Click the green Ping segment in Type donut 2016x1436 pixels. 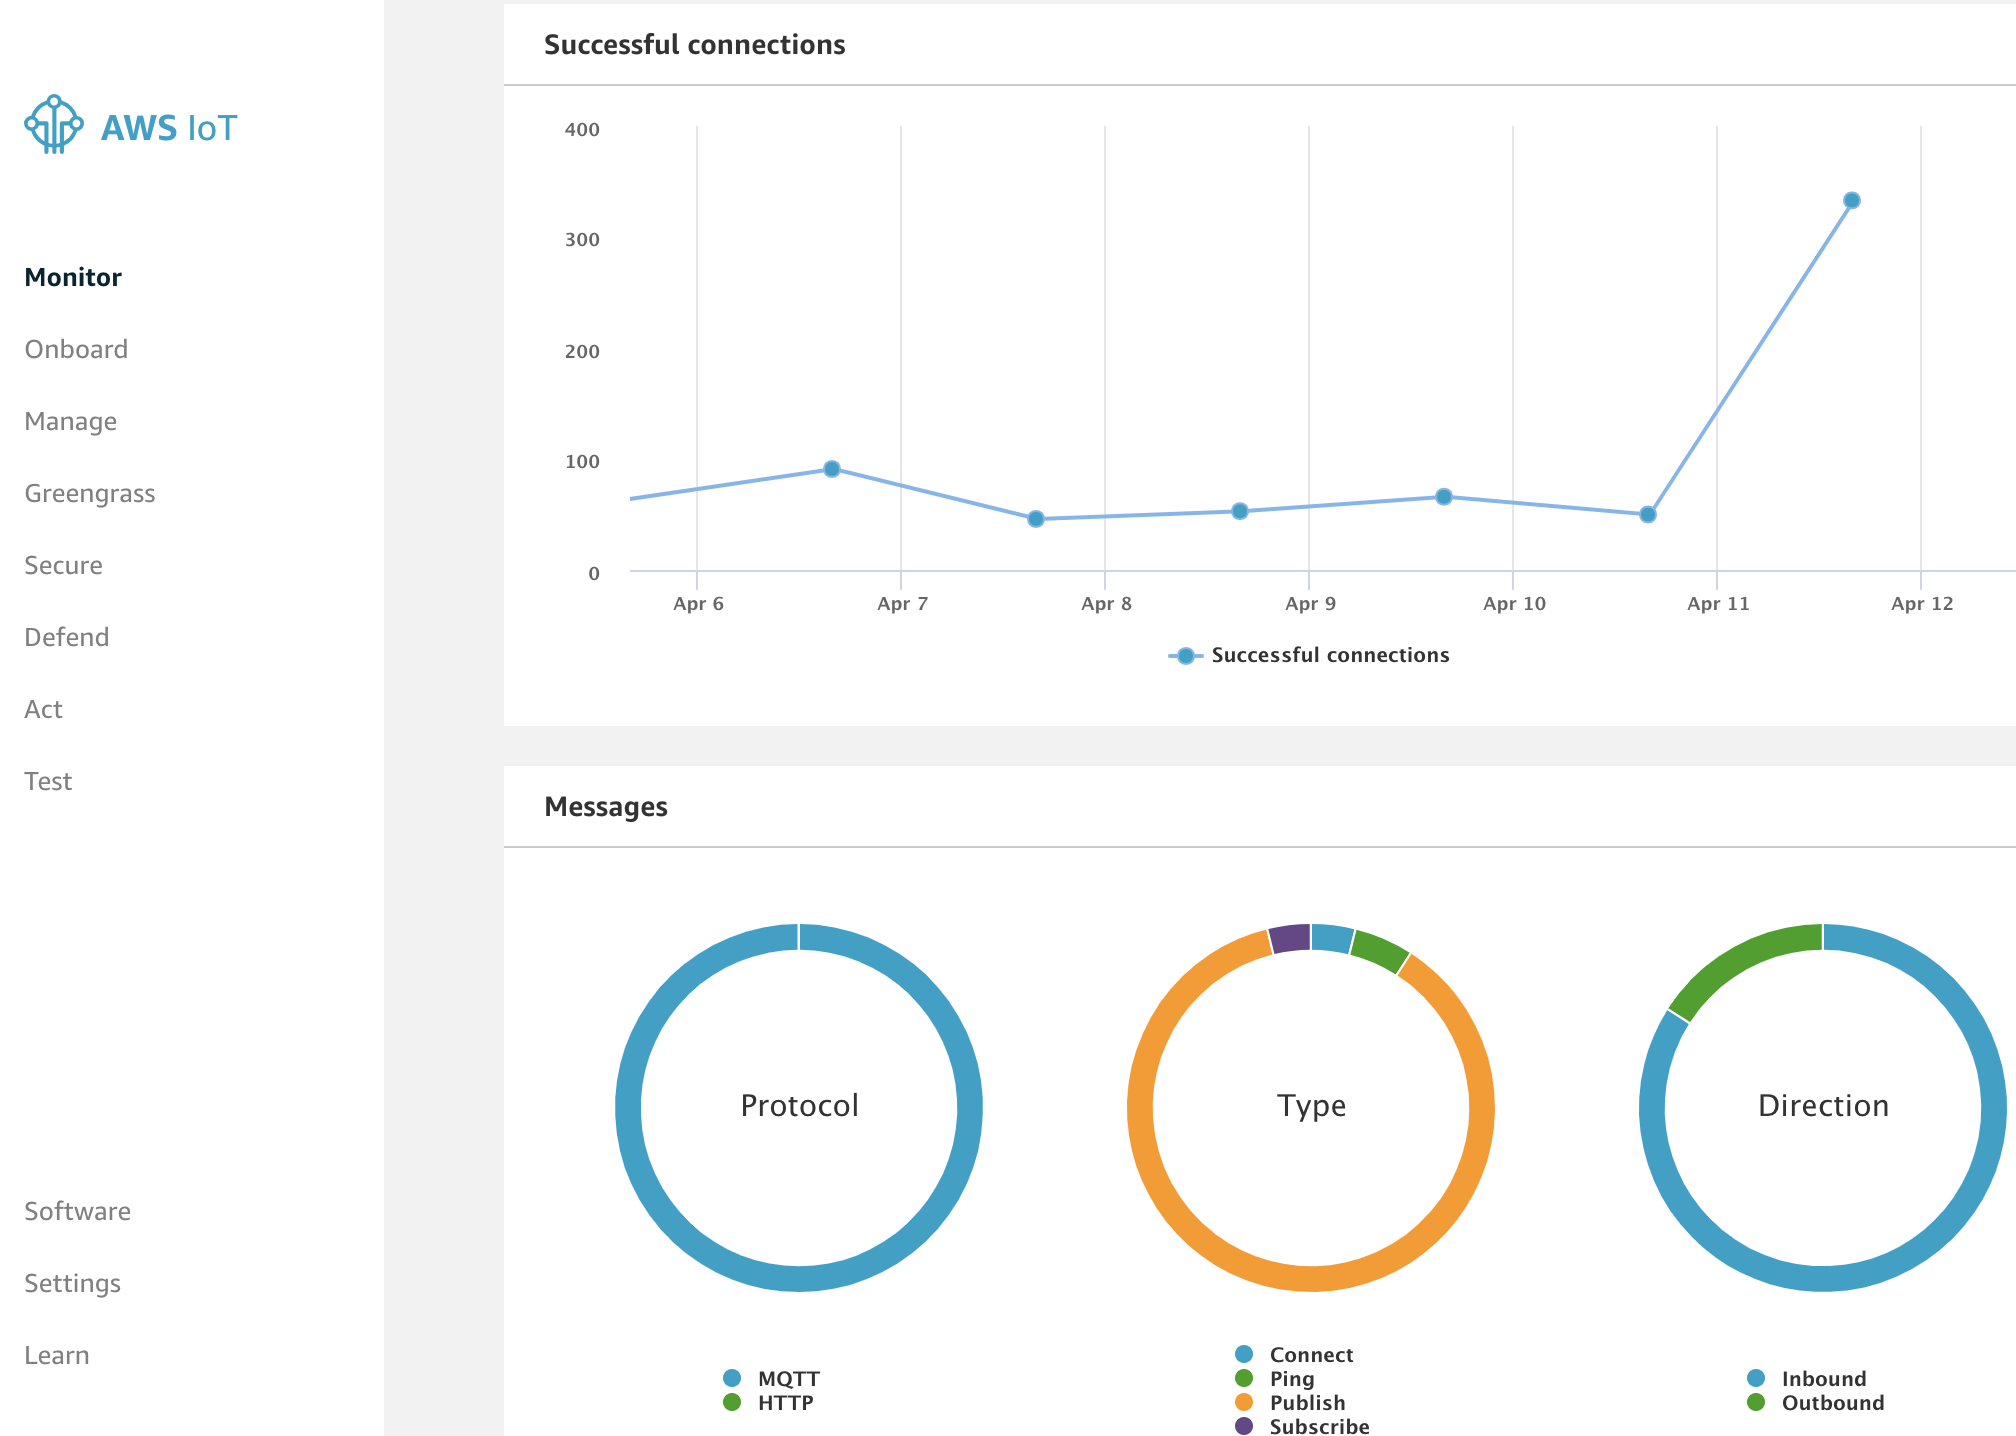[x=1379, y=951]
